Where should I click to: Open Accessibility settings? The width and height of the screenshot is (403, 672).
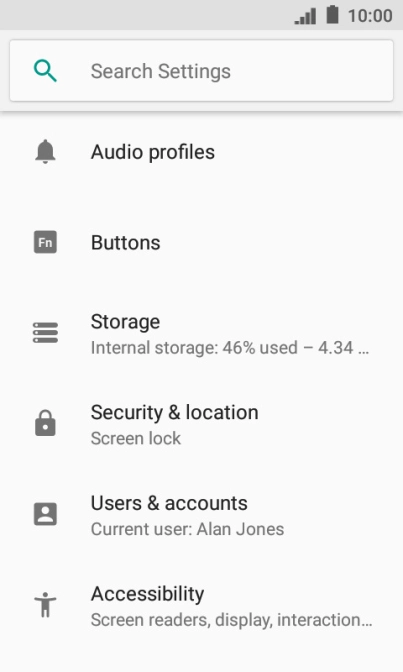[202, 606]
